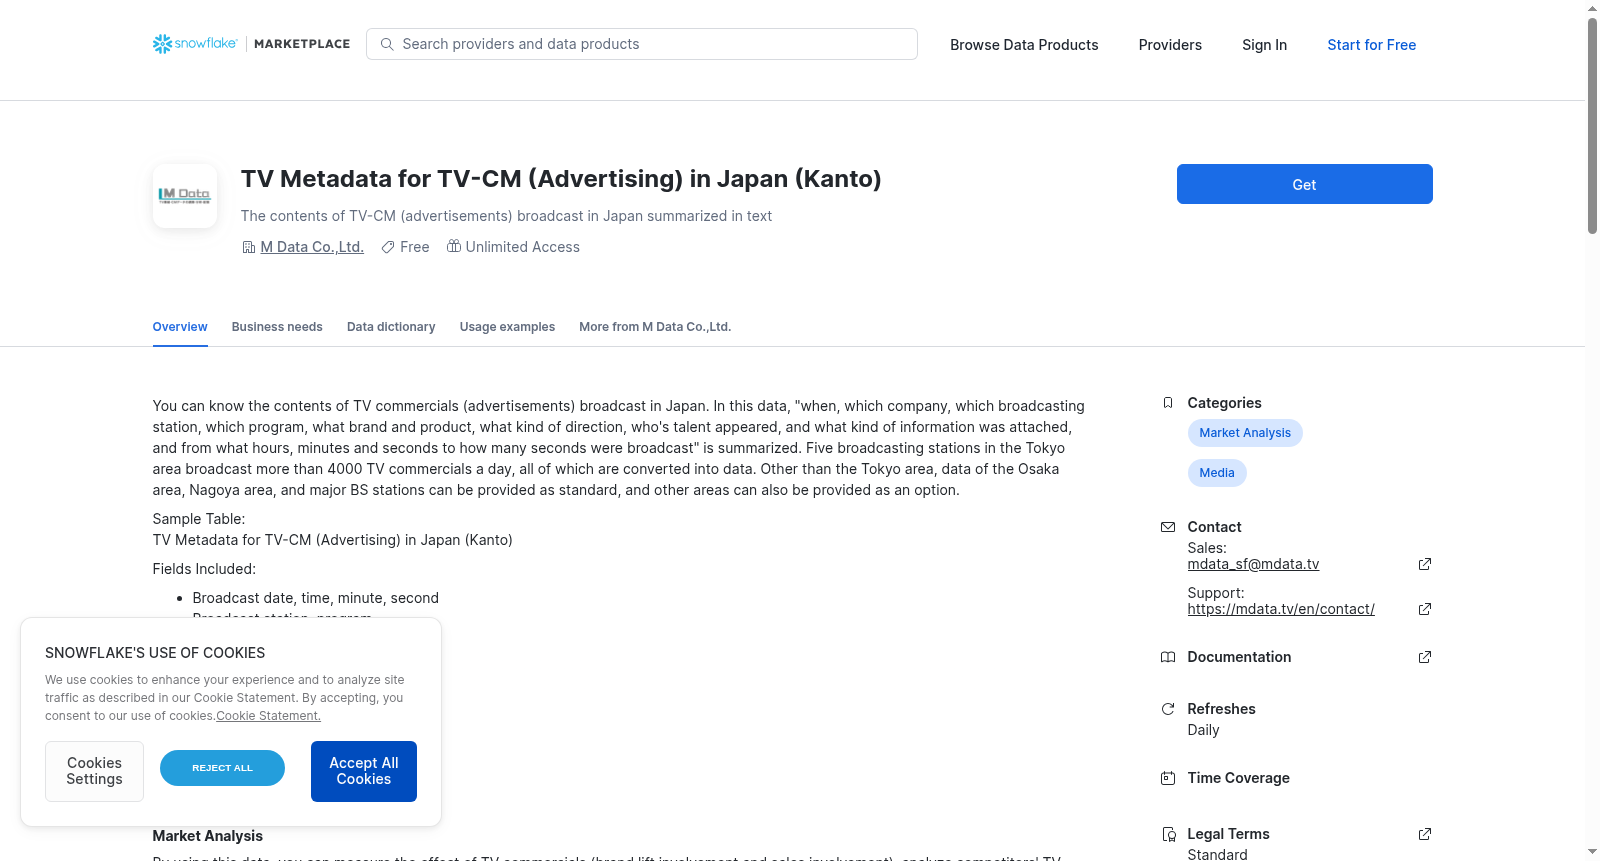Screen dimensions: 1600x861
Task: Click the Categories bookmark icon
Action: point(1168,403)
